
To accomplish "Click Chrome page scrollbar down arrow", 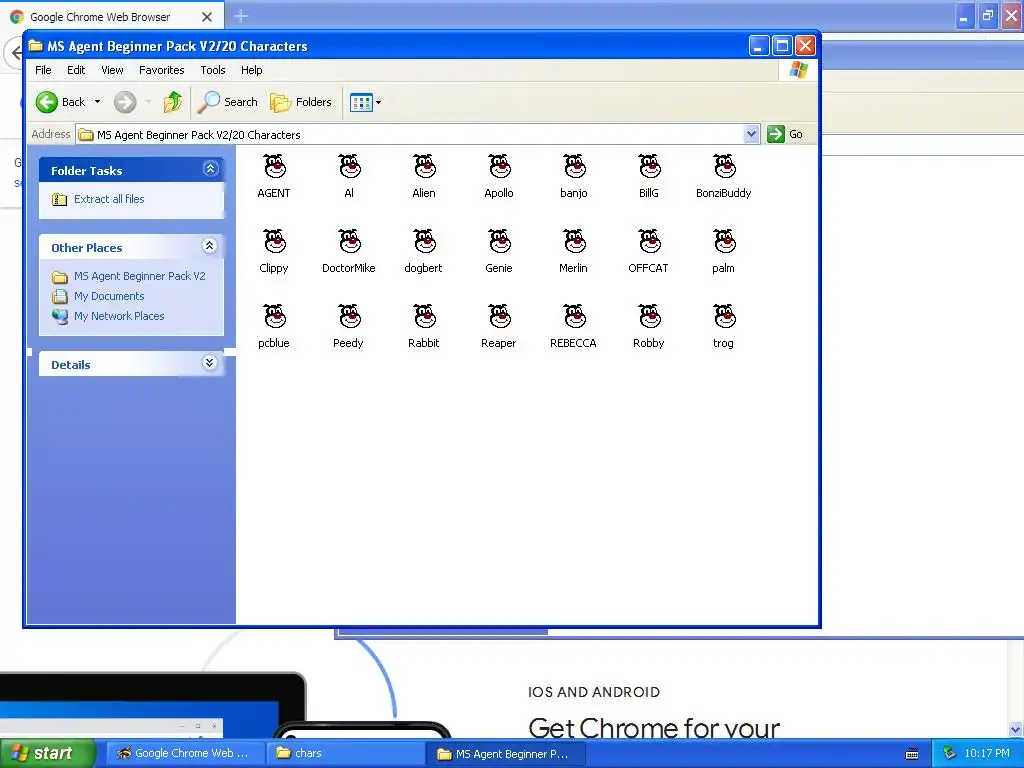I will [1016, 729].
